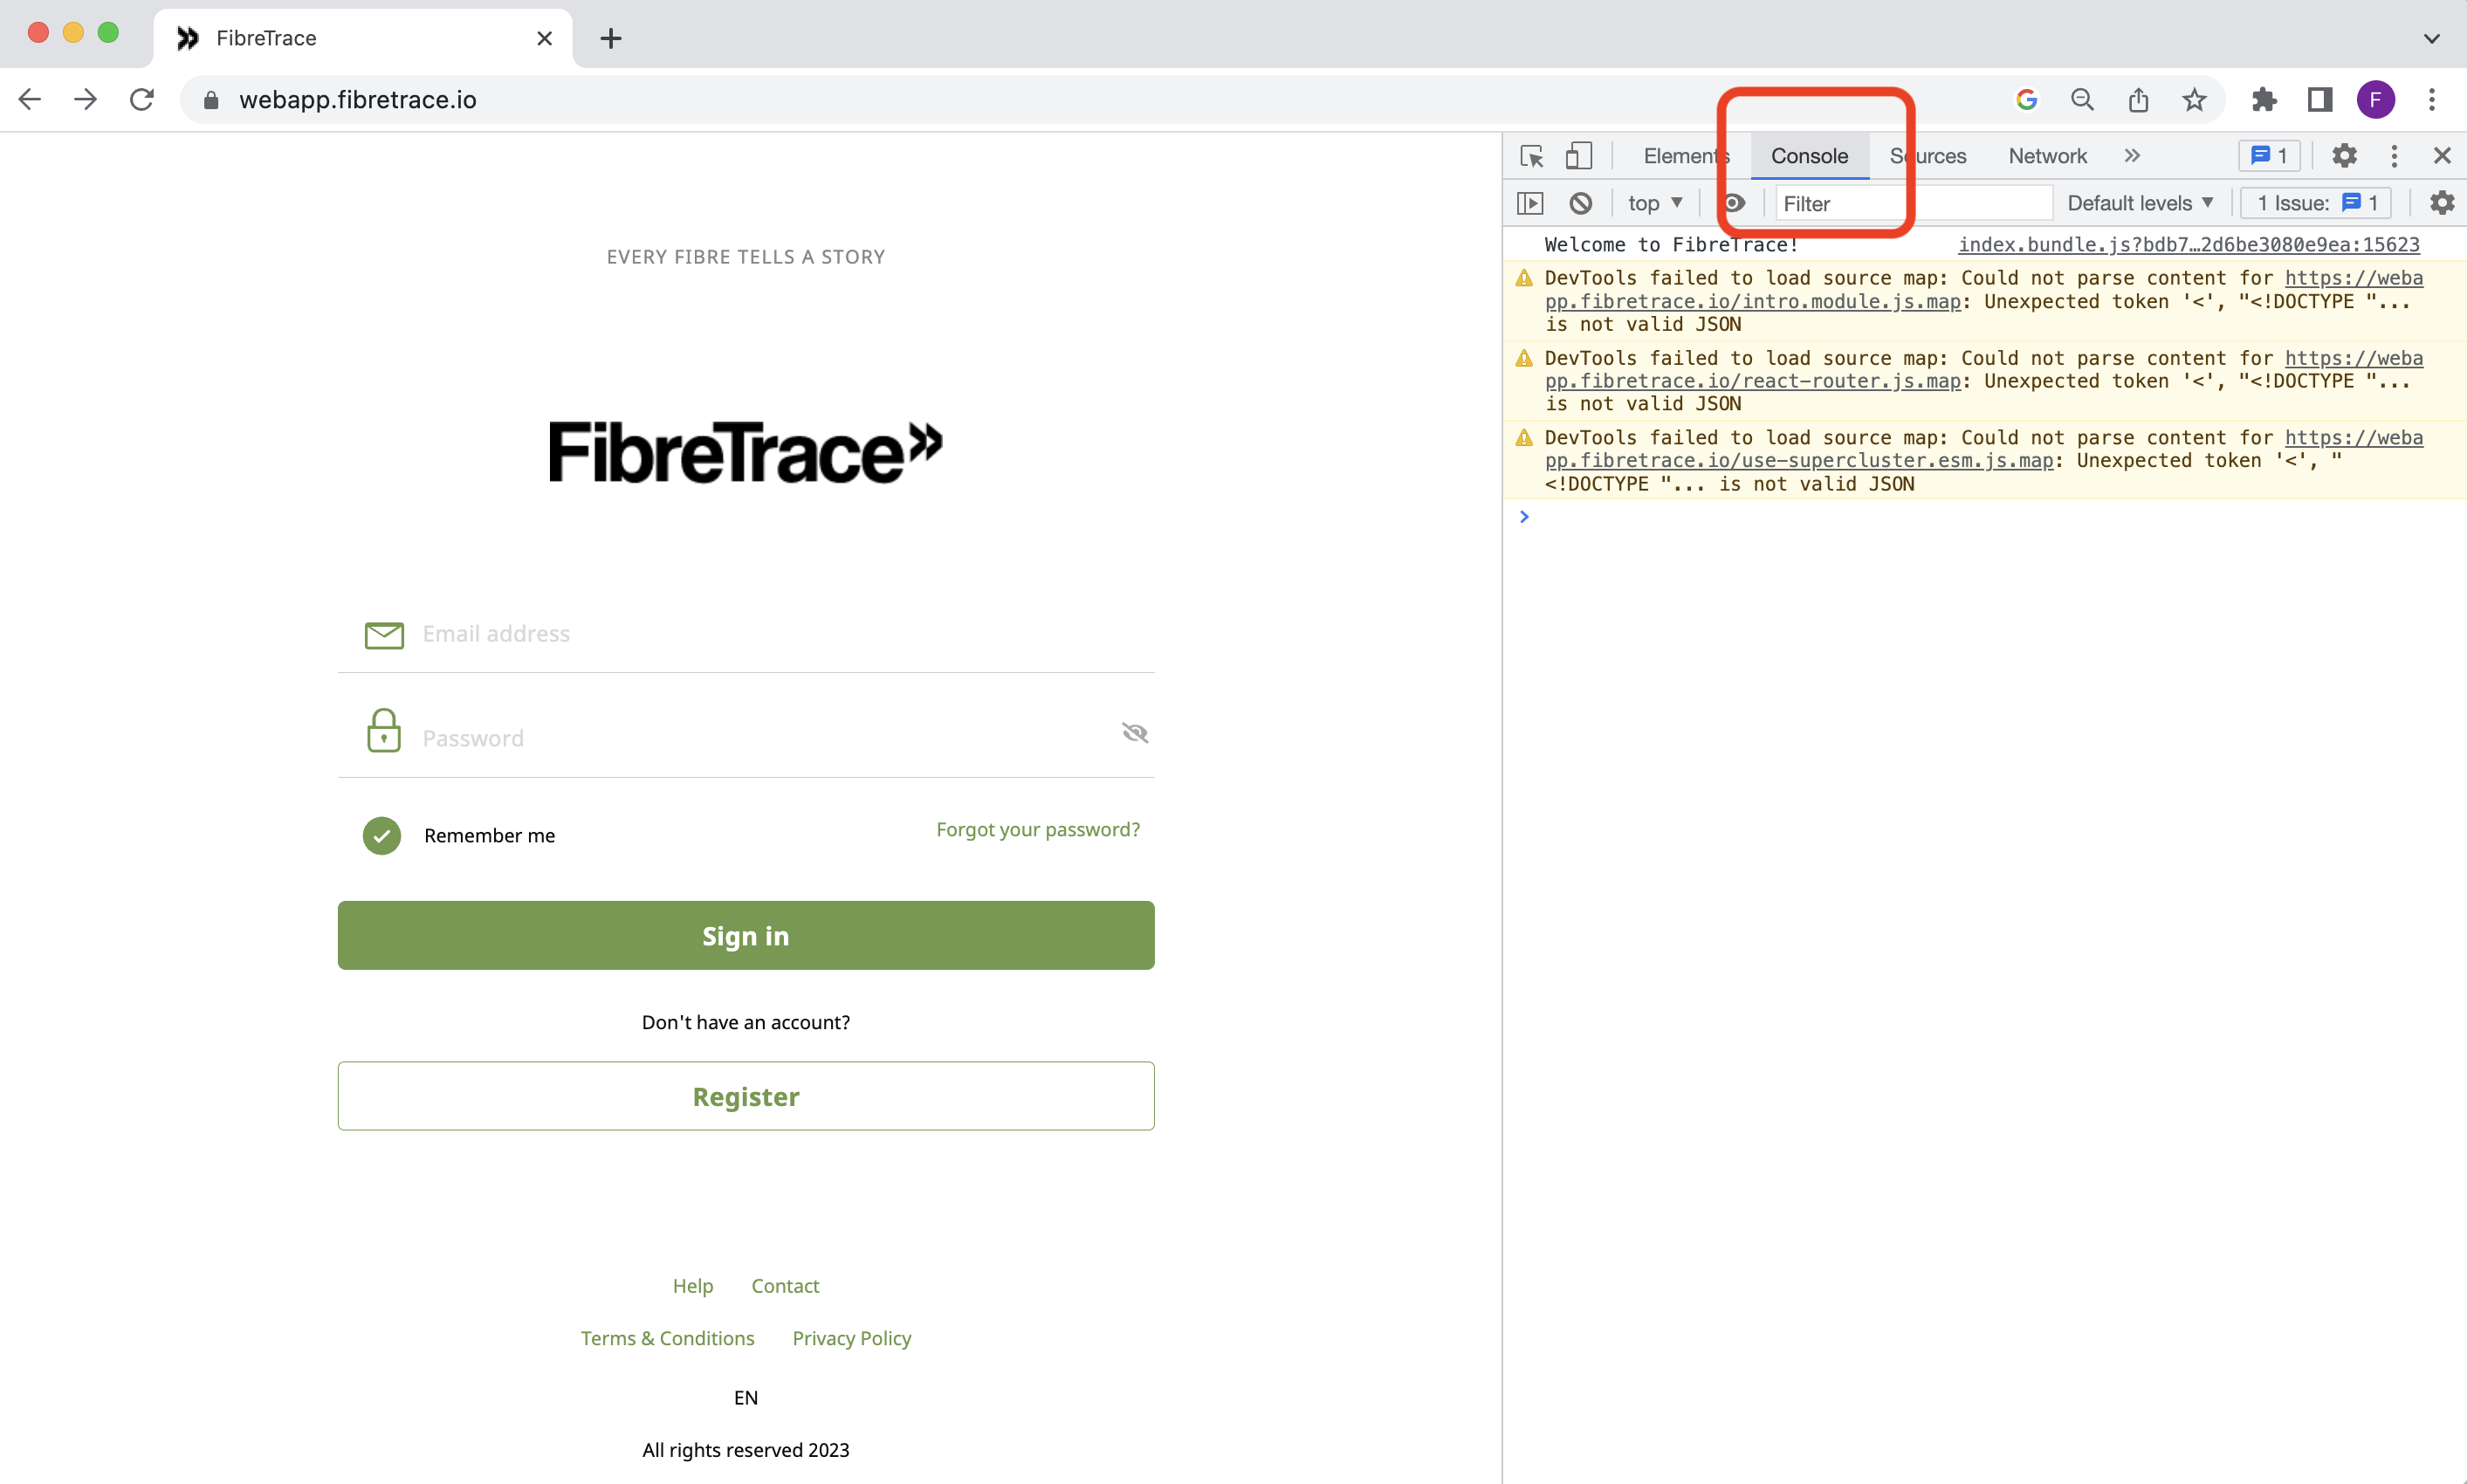Image resolution: width=2467 pixels, height=1484 pixels.
Task: Switch to the Network tab
Action: [x=2046, y=155]
